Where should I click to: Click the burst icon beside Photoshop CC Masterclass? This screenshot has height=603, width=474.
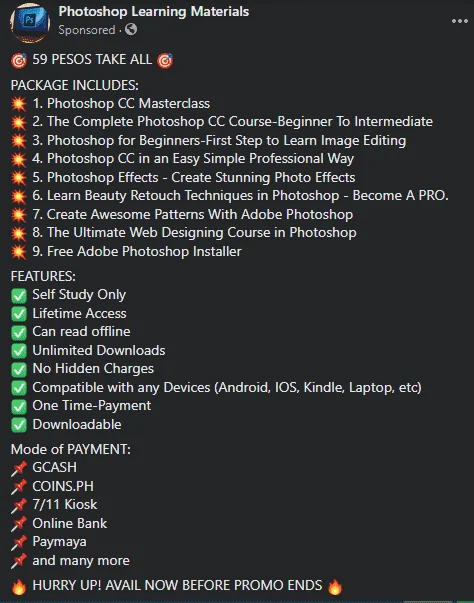pos(19,104)
